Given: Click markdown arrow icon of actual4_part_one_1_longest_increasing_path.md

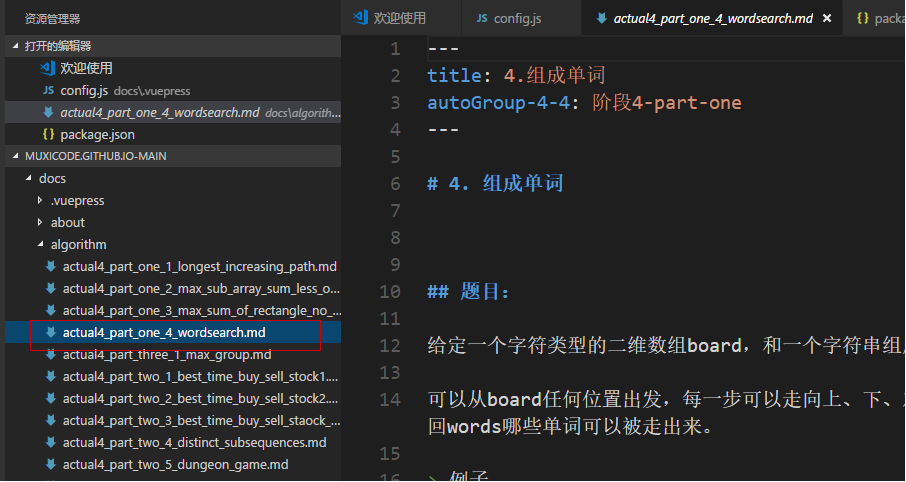Looking at the screenshot, I should tap(50, 266).
